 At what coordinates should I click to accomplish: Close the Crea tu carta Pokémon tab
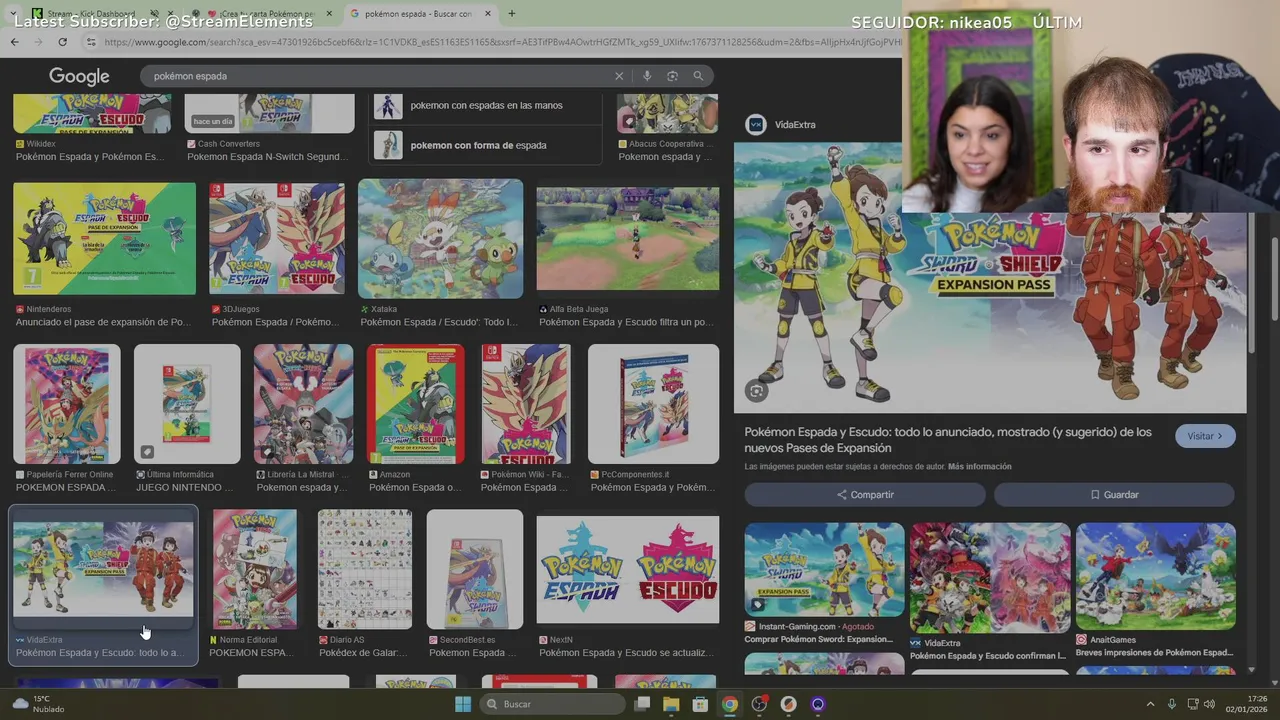(329, 14)
